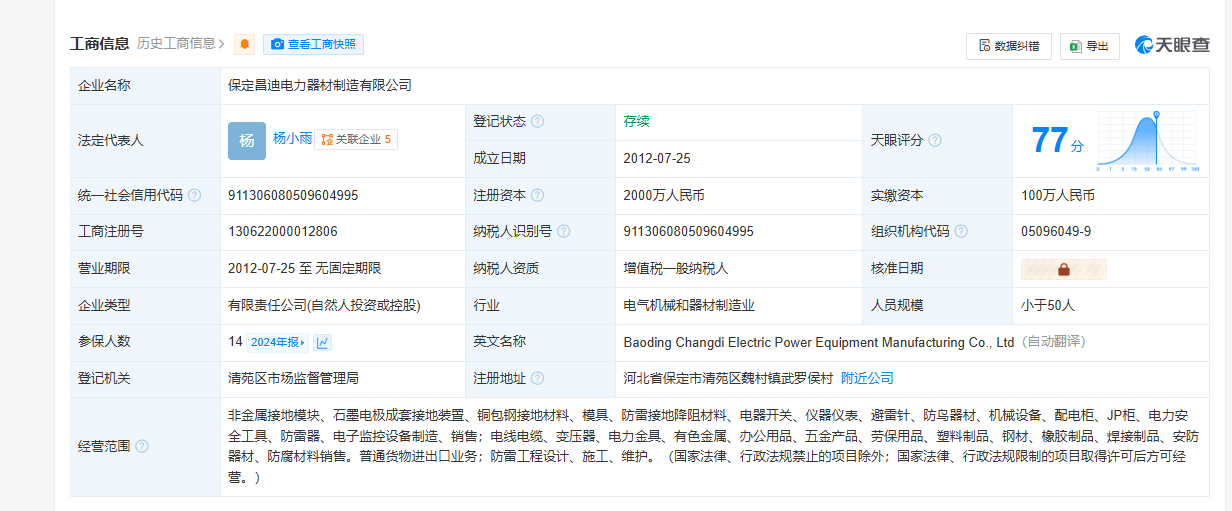Click the 导出 export button
The image size is (1232, 511).
point(1089,46)
